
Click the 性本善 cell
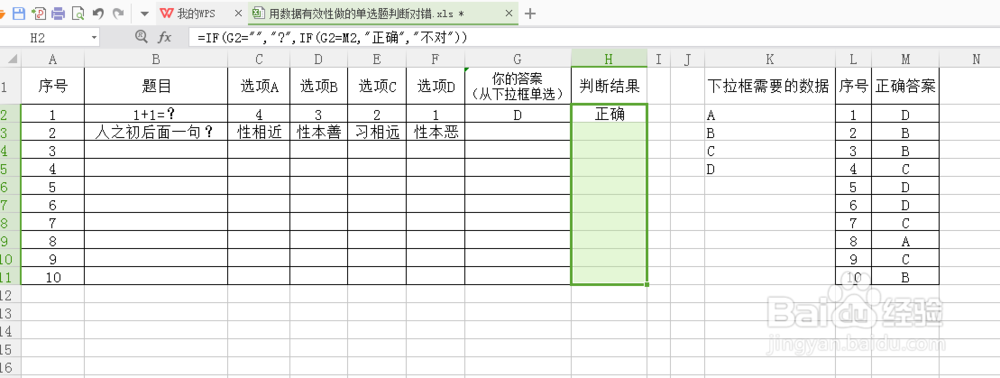pyautogui.click(x=319, y=132)
